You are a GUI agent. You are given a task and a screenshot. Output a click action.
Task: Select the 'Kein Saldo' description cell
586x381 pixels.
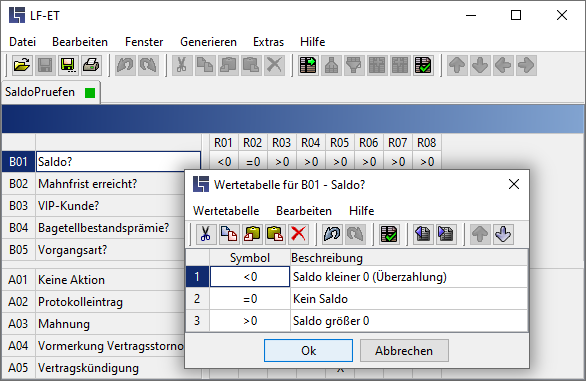[409, 299]
